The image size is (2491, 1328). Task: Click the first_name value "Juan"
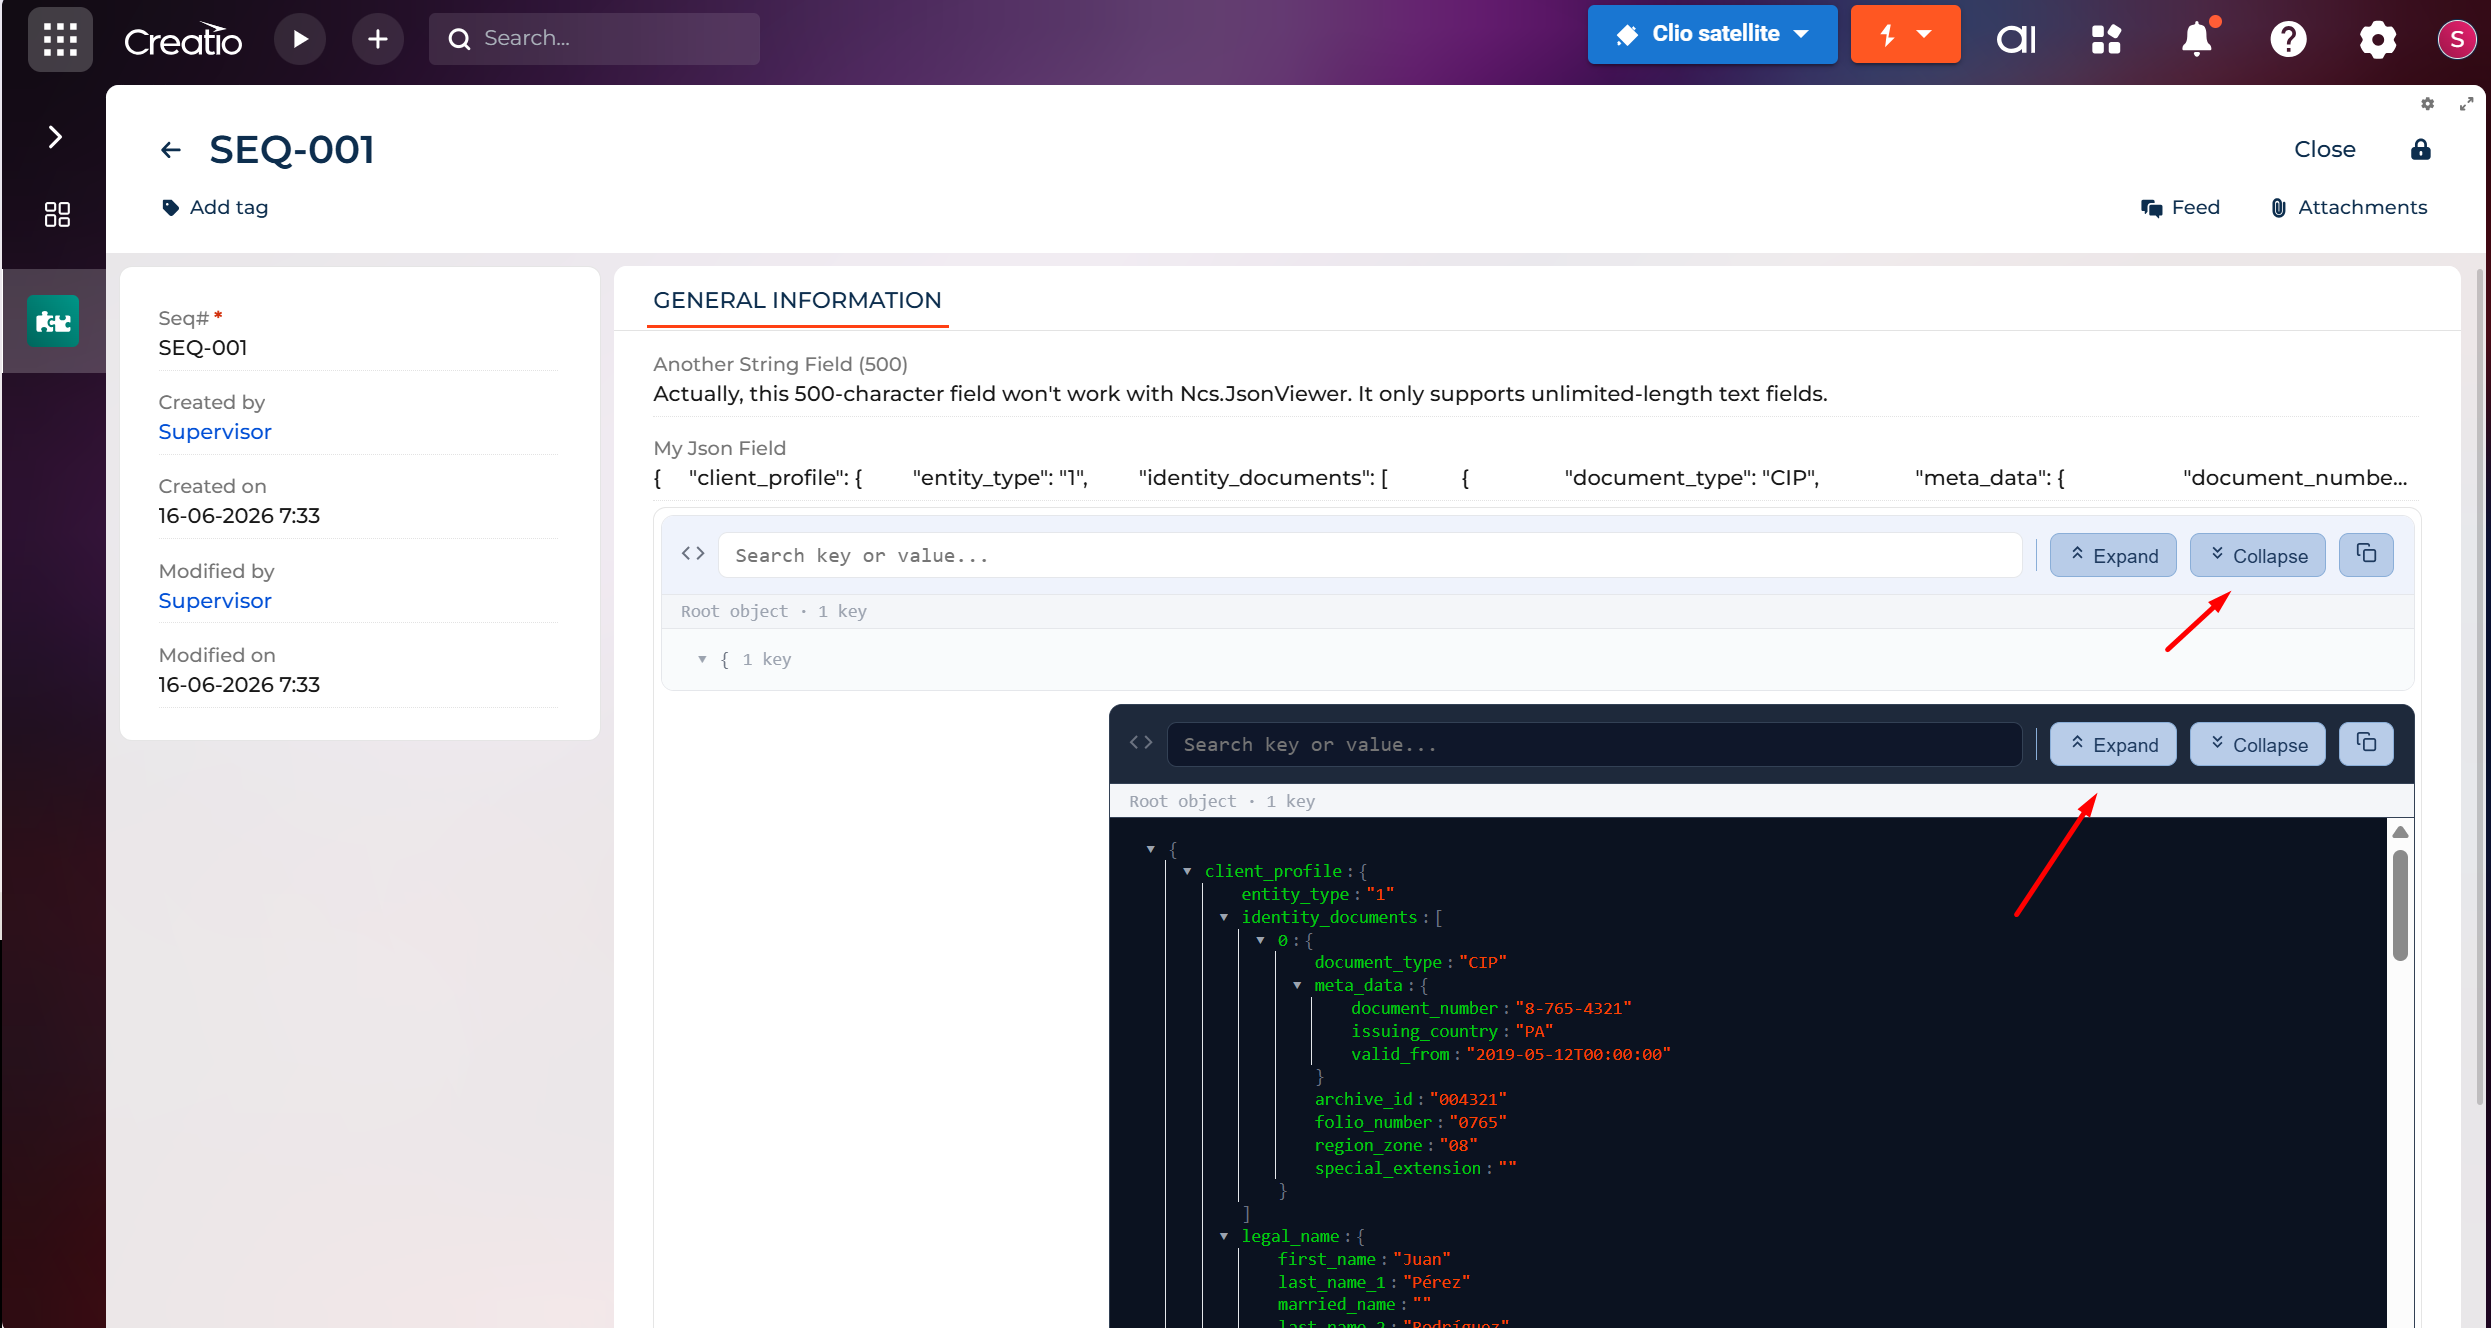pyautogui.click(x=1421, y=1259)
